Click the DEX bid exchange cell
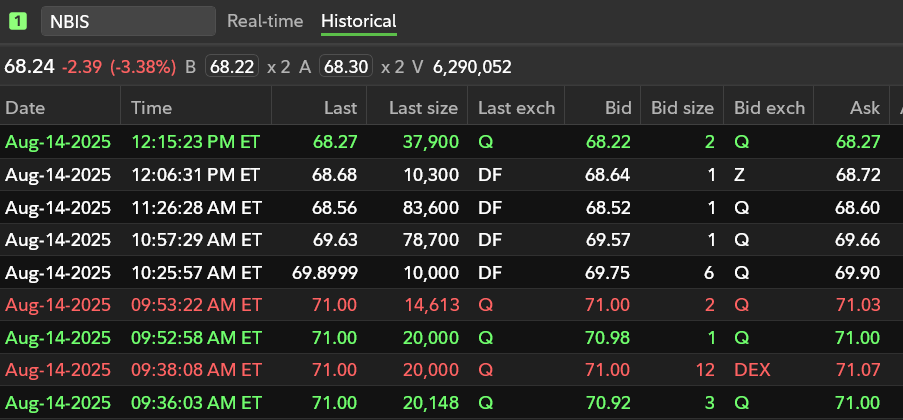This screenshot has width=903, height=420. click(752, 369)
